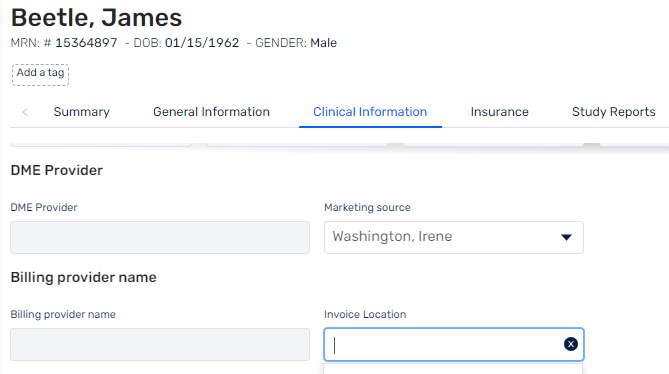Click the Add a tag button
Image resolution: width=669 pixels, height=374 pixels.
click(x=41, y=75)
